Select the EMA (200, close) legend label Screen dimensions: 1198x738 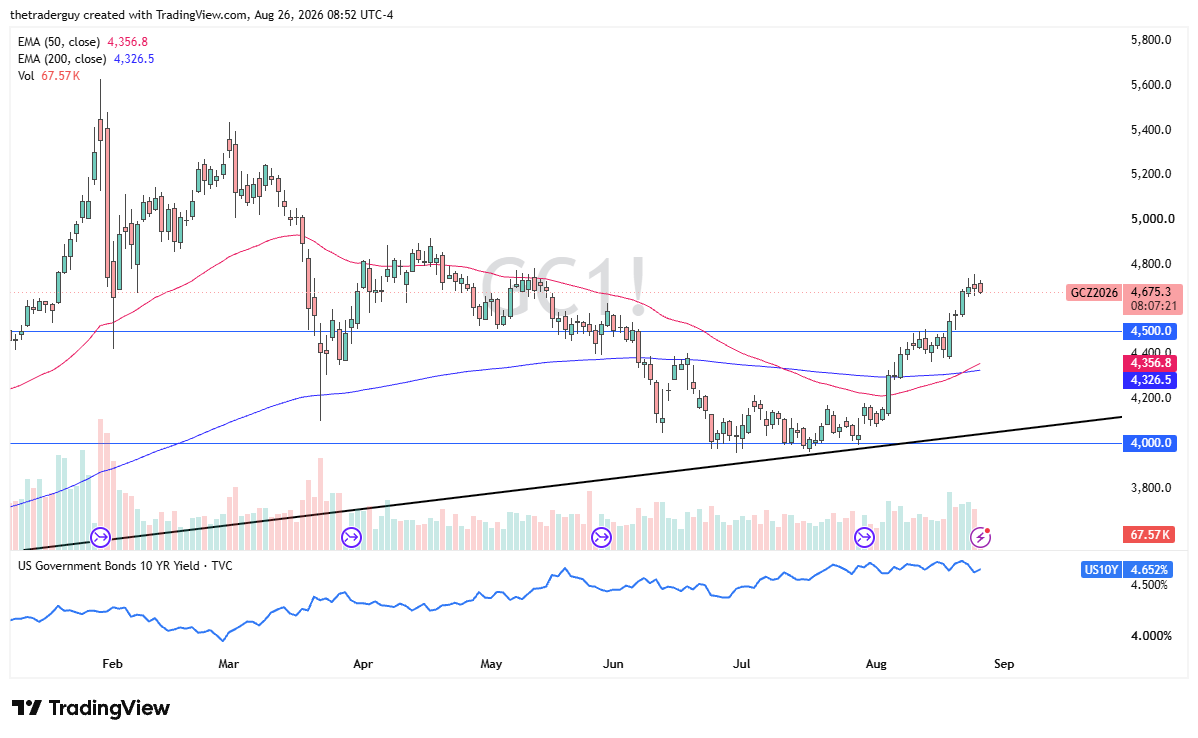(x=62, y=59)
